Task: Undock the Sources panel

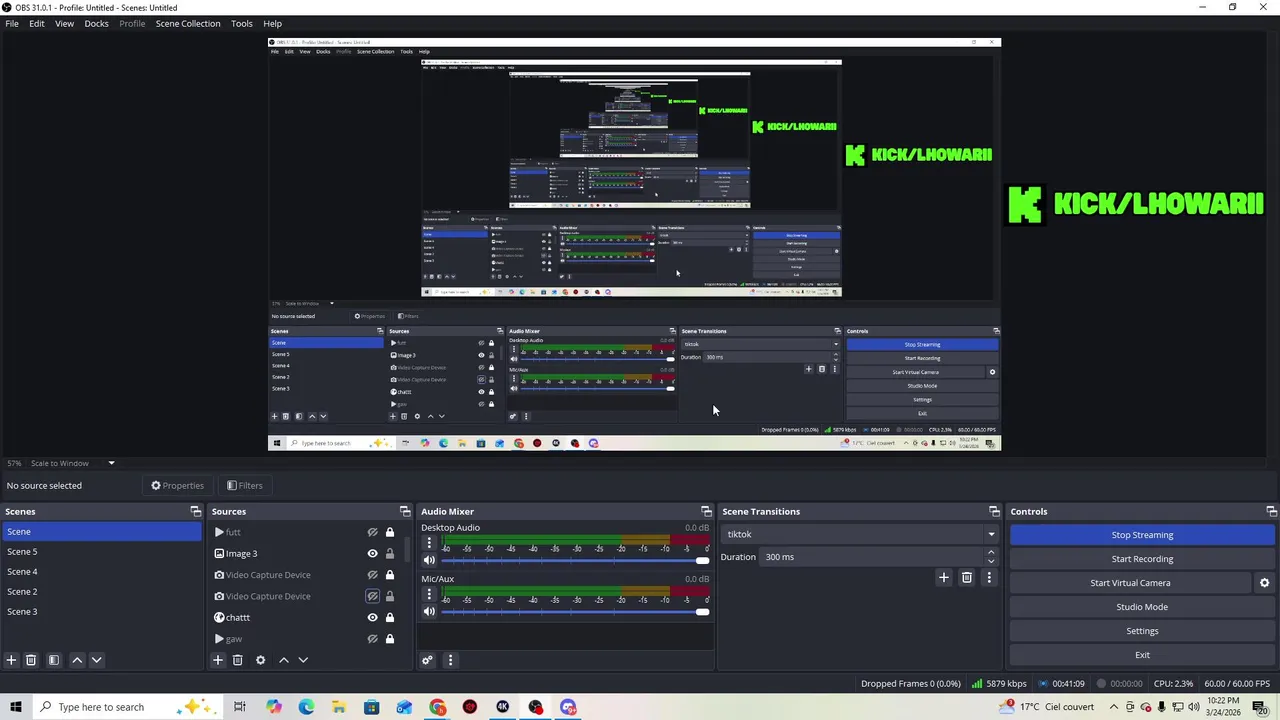Action: coord(405,511)
